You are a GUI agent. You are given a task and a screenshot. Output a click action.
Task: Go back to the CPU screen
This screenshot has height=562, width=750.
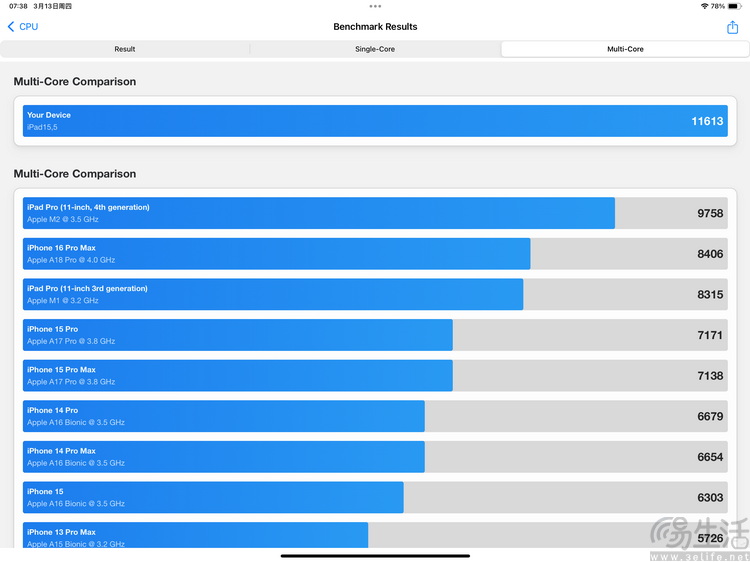click(23, 27)
